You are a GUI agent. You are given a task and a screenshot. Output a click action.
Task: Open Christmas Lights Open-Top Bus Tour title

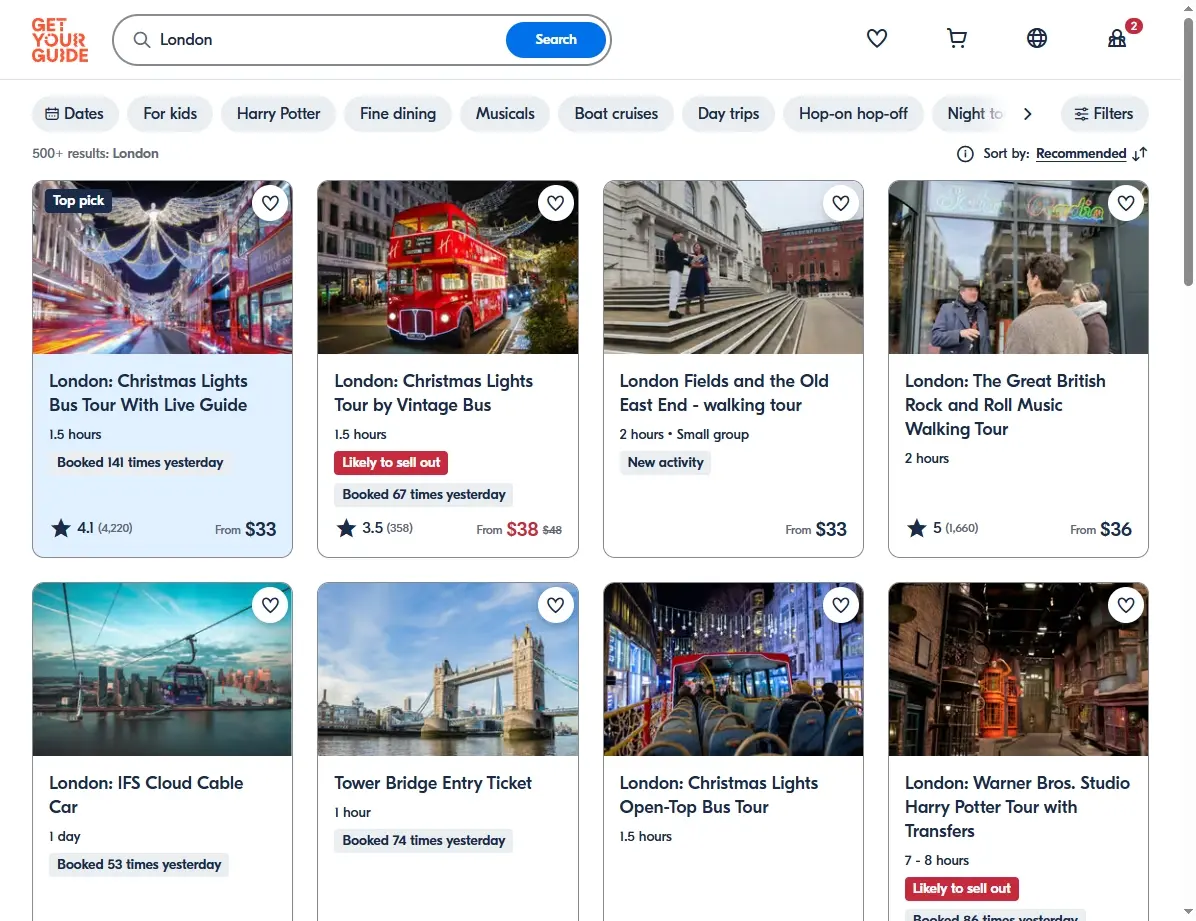click(719, 794)
